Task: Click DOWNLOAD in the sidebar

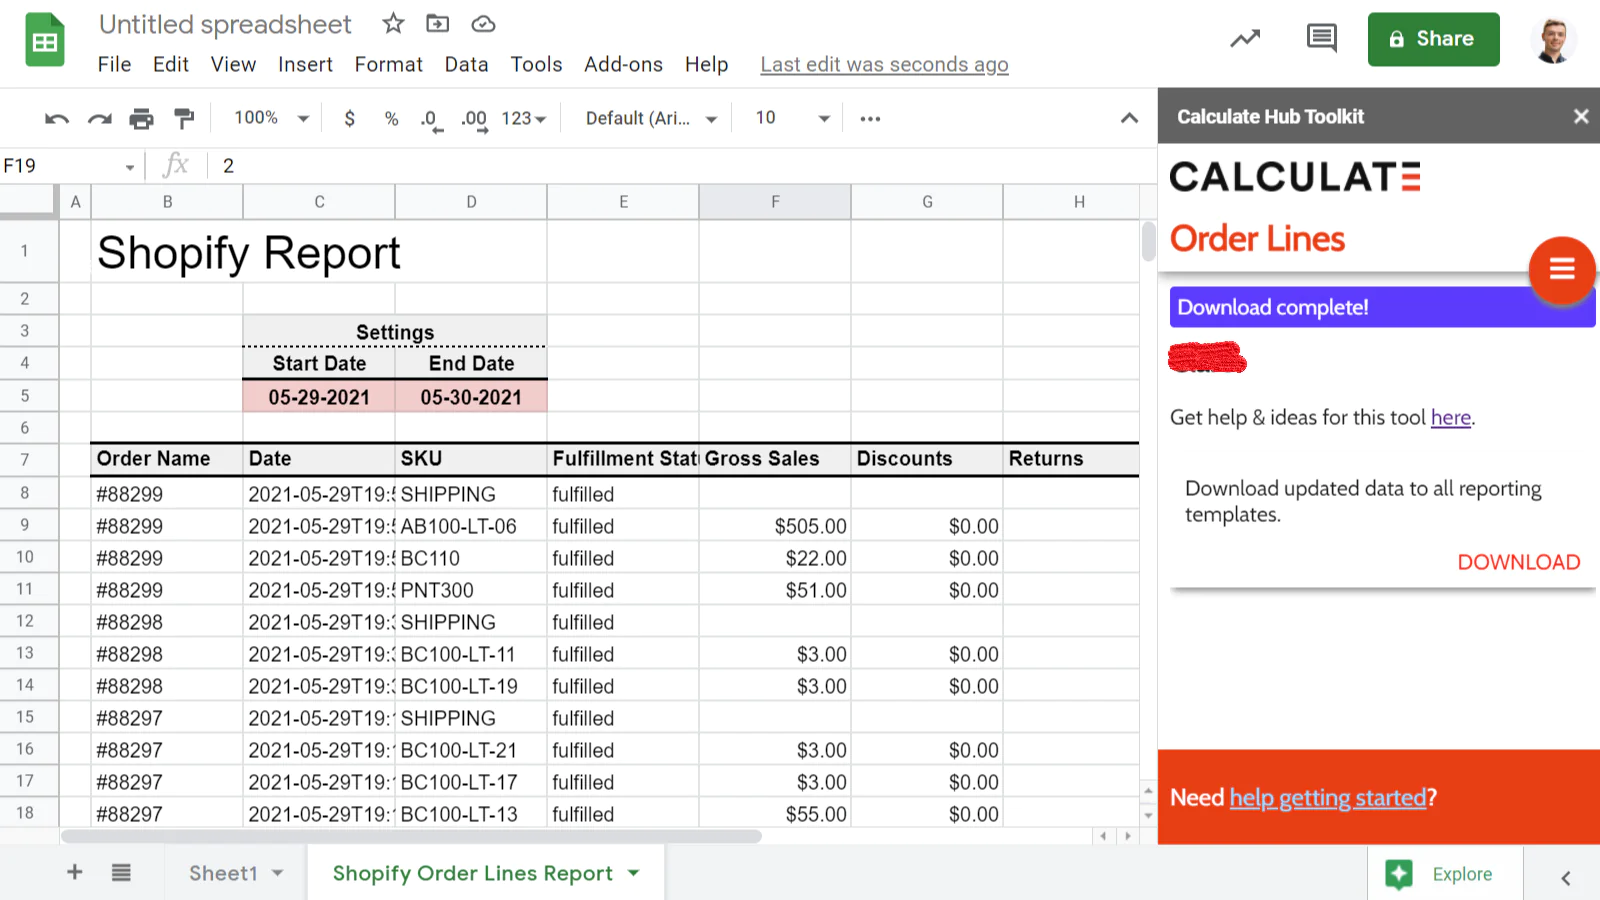Action: (x=1518, y=562)
